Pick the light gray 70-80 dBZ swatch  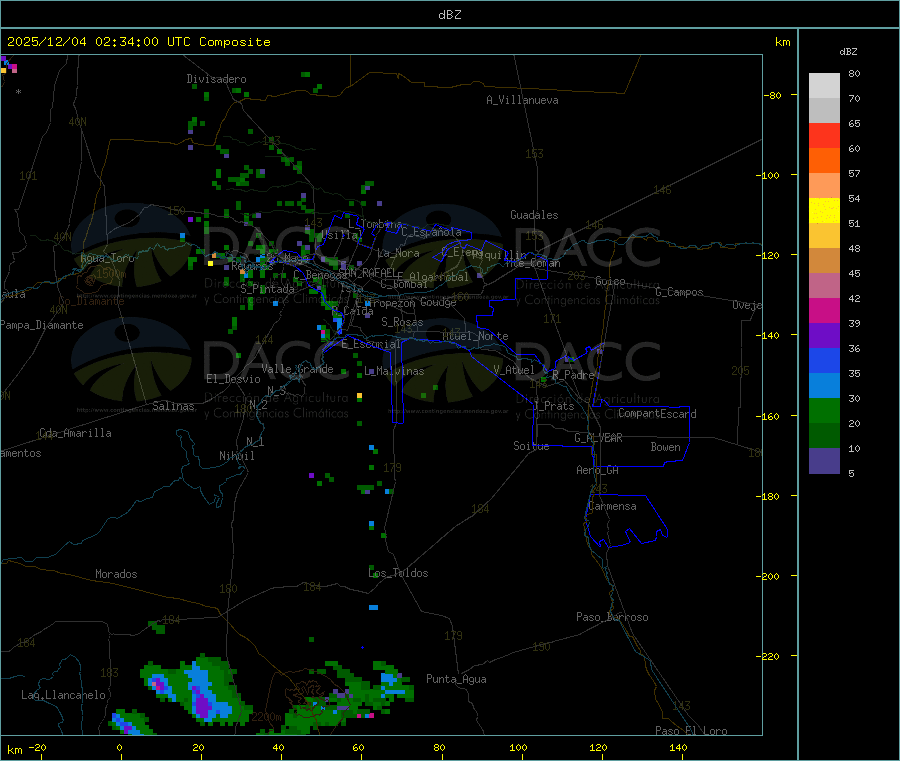tap(824, 86)
